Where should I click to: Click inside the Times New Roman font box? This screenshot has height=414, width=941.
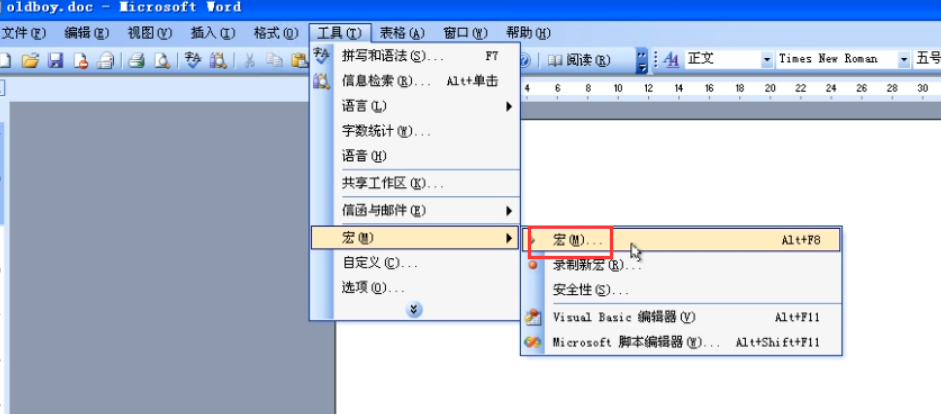pos(837,59)
